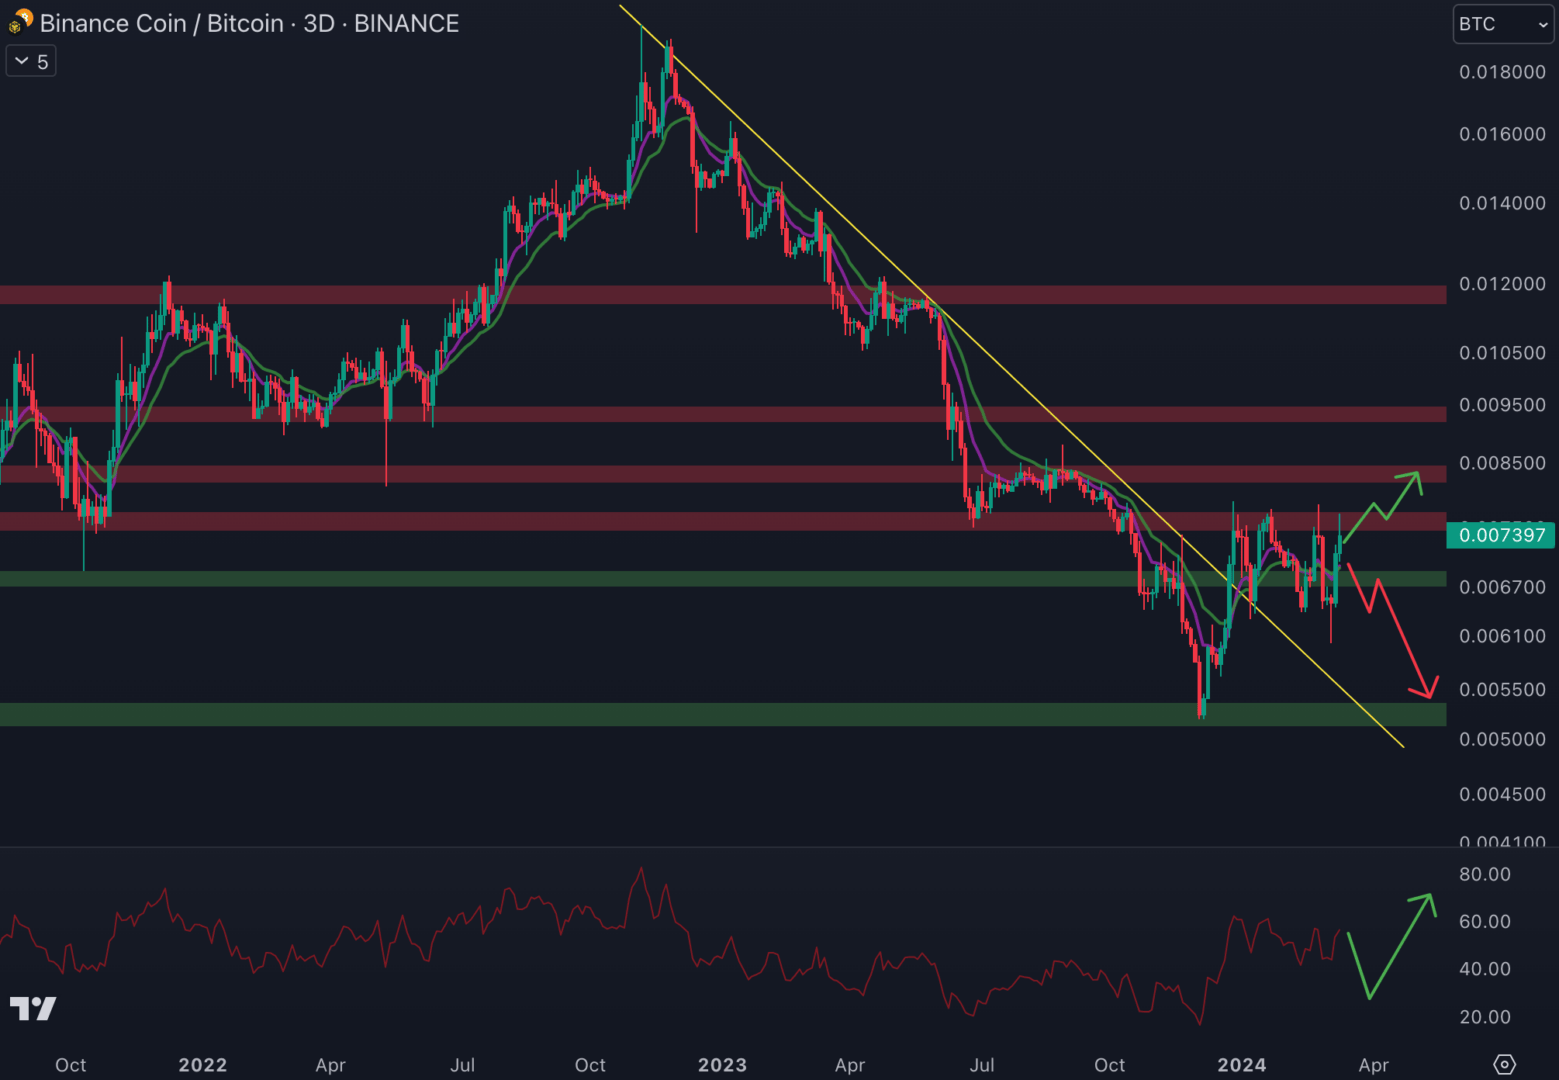Click the TradingView logo watermark
The height and width of the screenshot is (1080, 1559).
[33, 1008]
